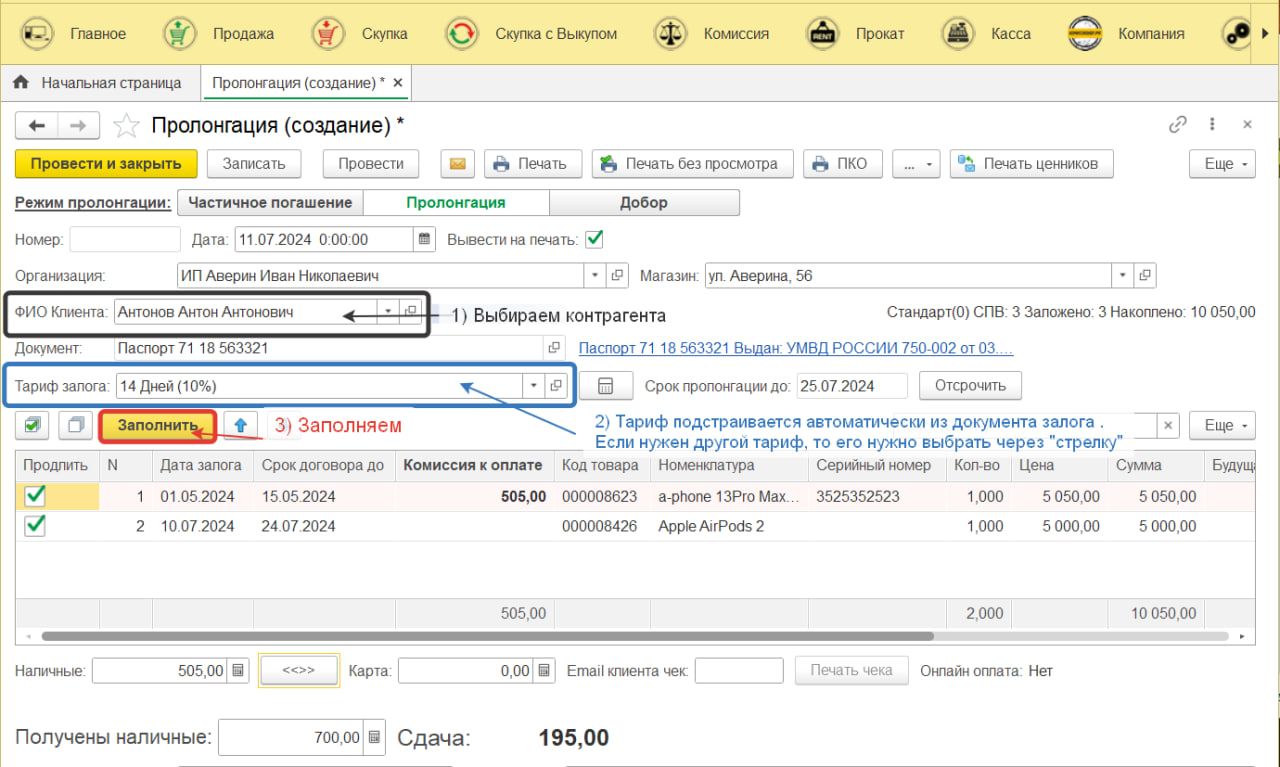Expand the Магазин dropdown list

coord(1124,275)
